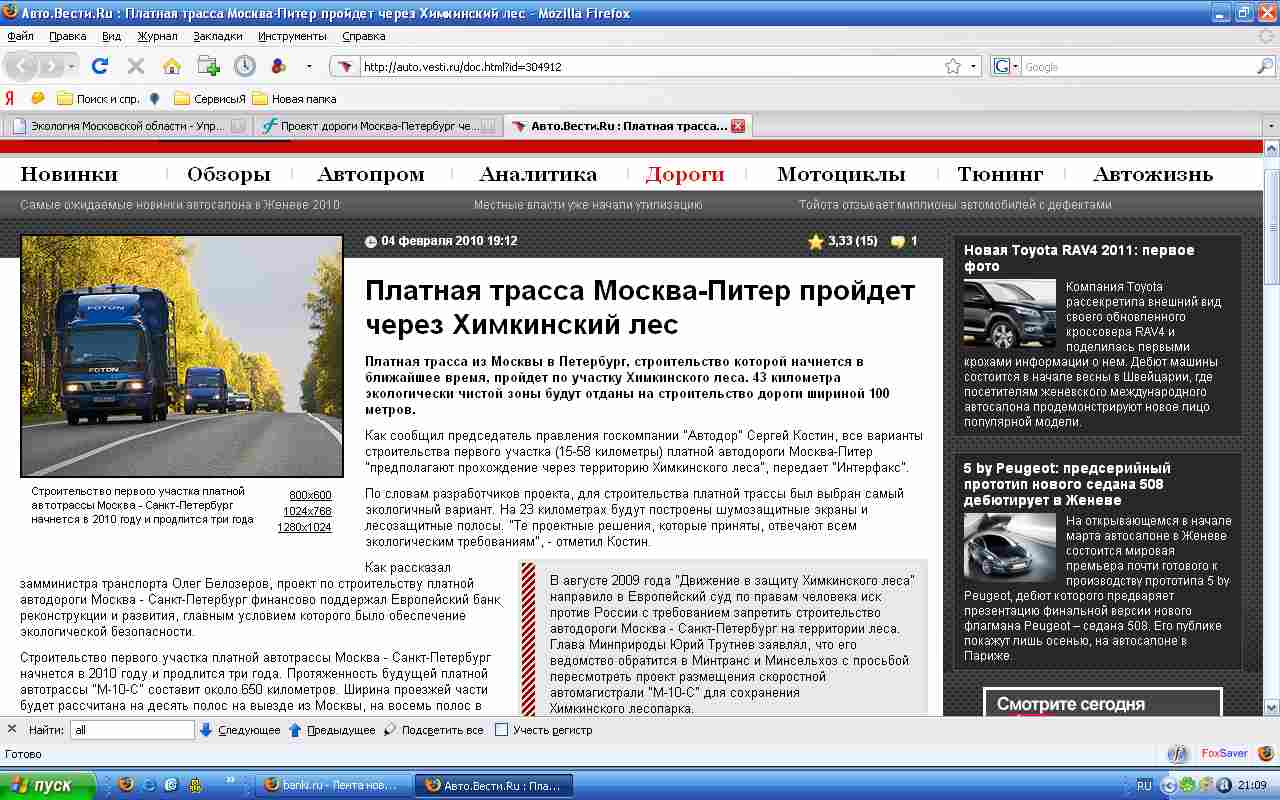The image size is (1280, 800).
Task: Click the article rating star icon
Action: tap(816, 241)
